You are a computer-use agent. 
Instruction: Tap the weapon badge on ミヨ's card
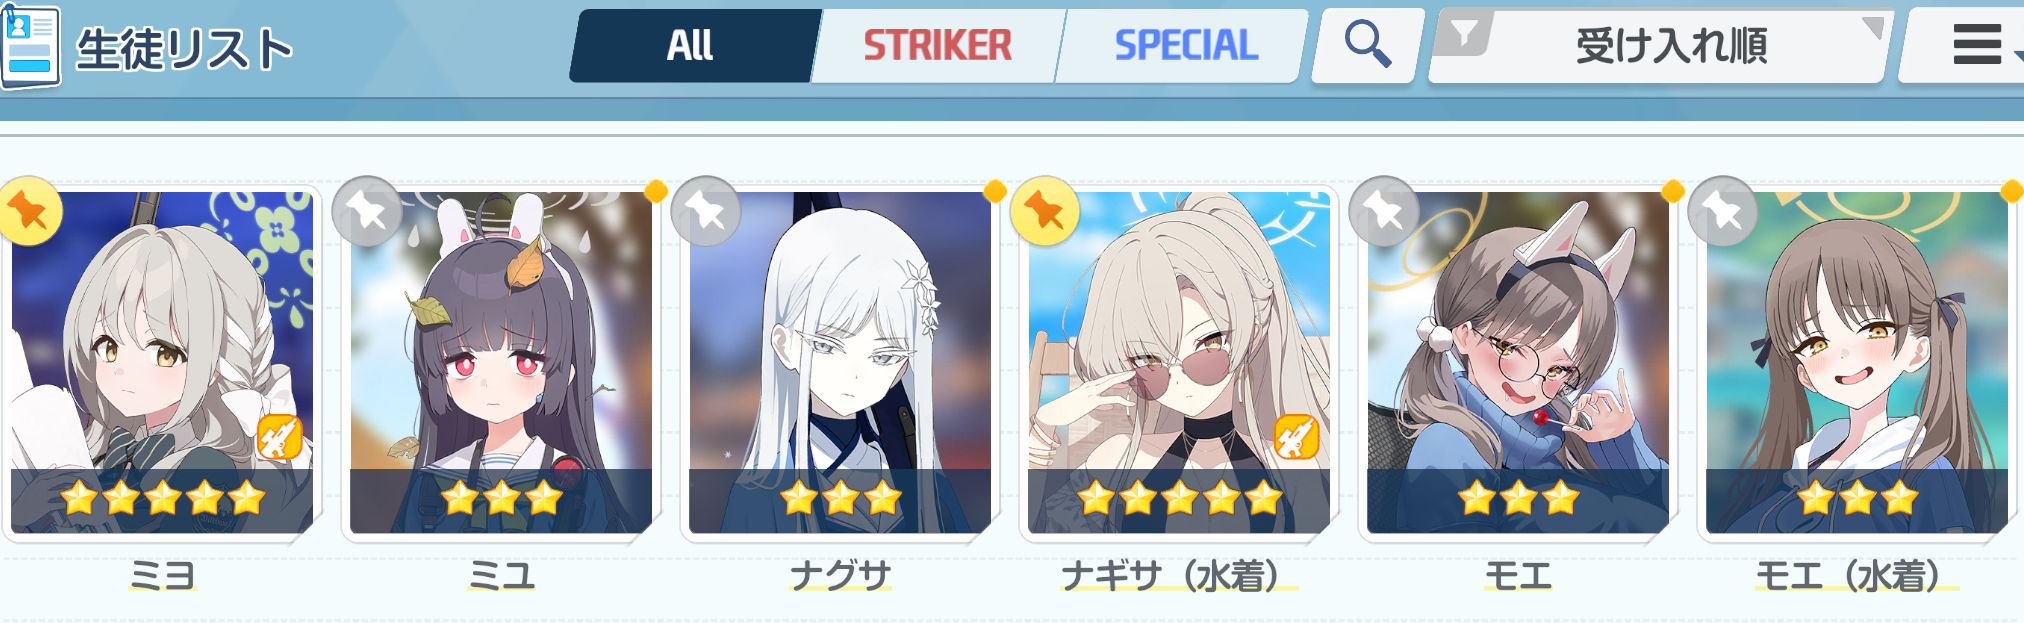pos(280,437)
